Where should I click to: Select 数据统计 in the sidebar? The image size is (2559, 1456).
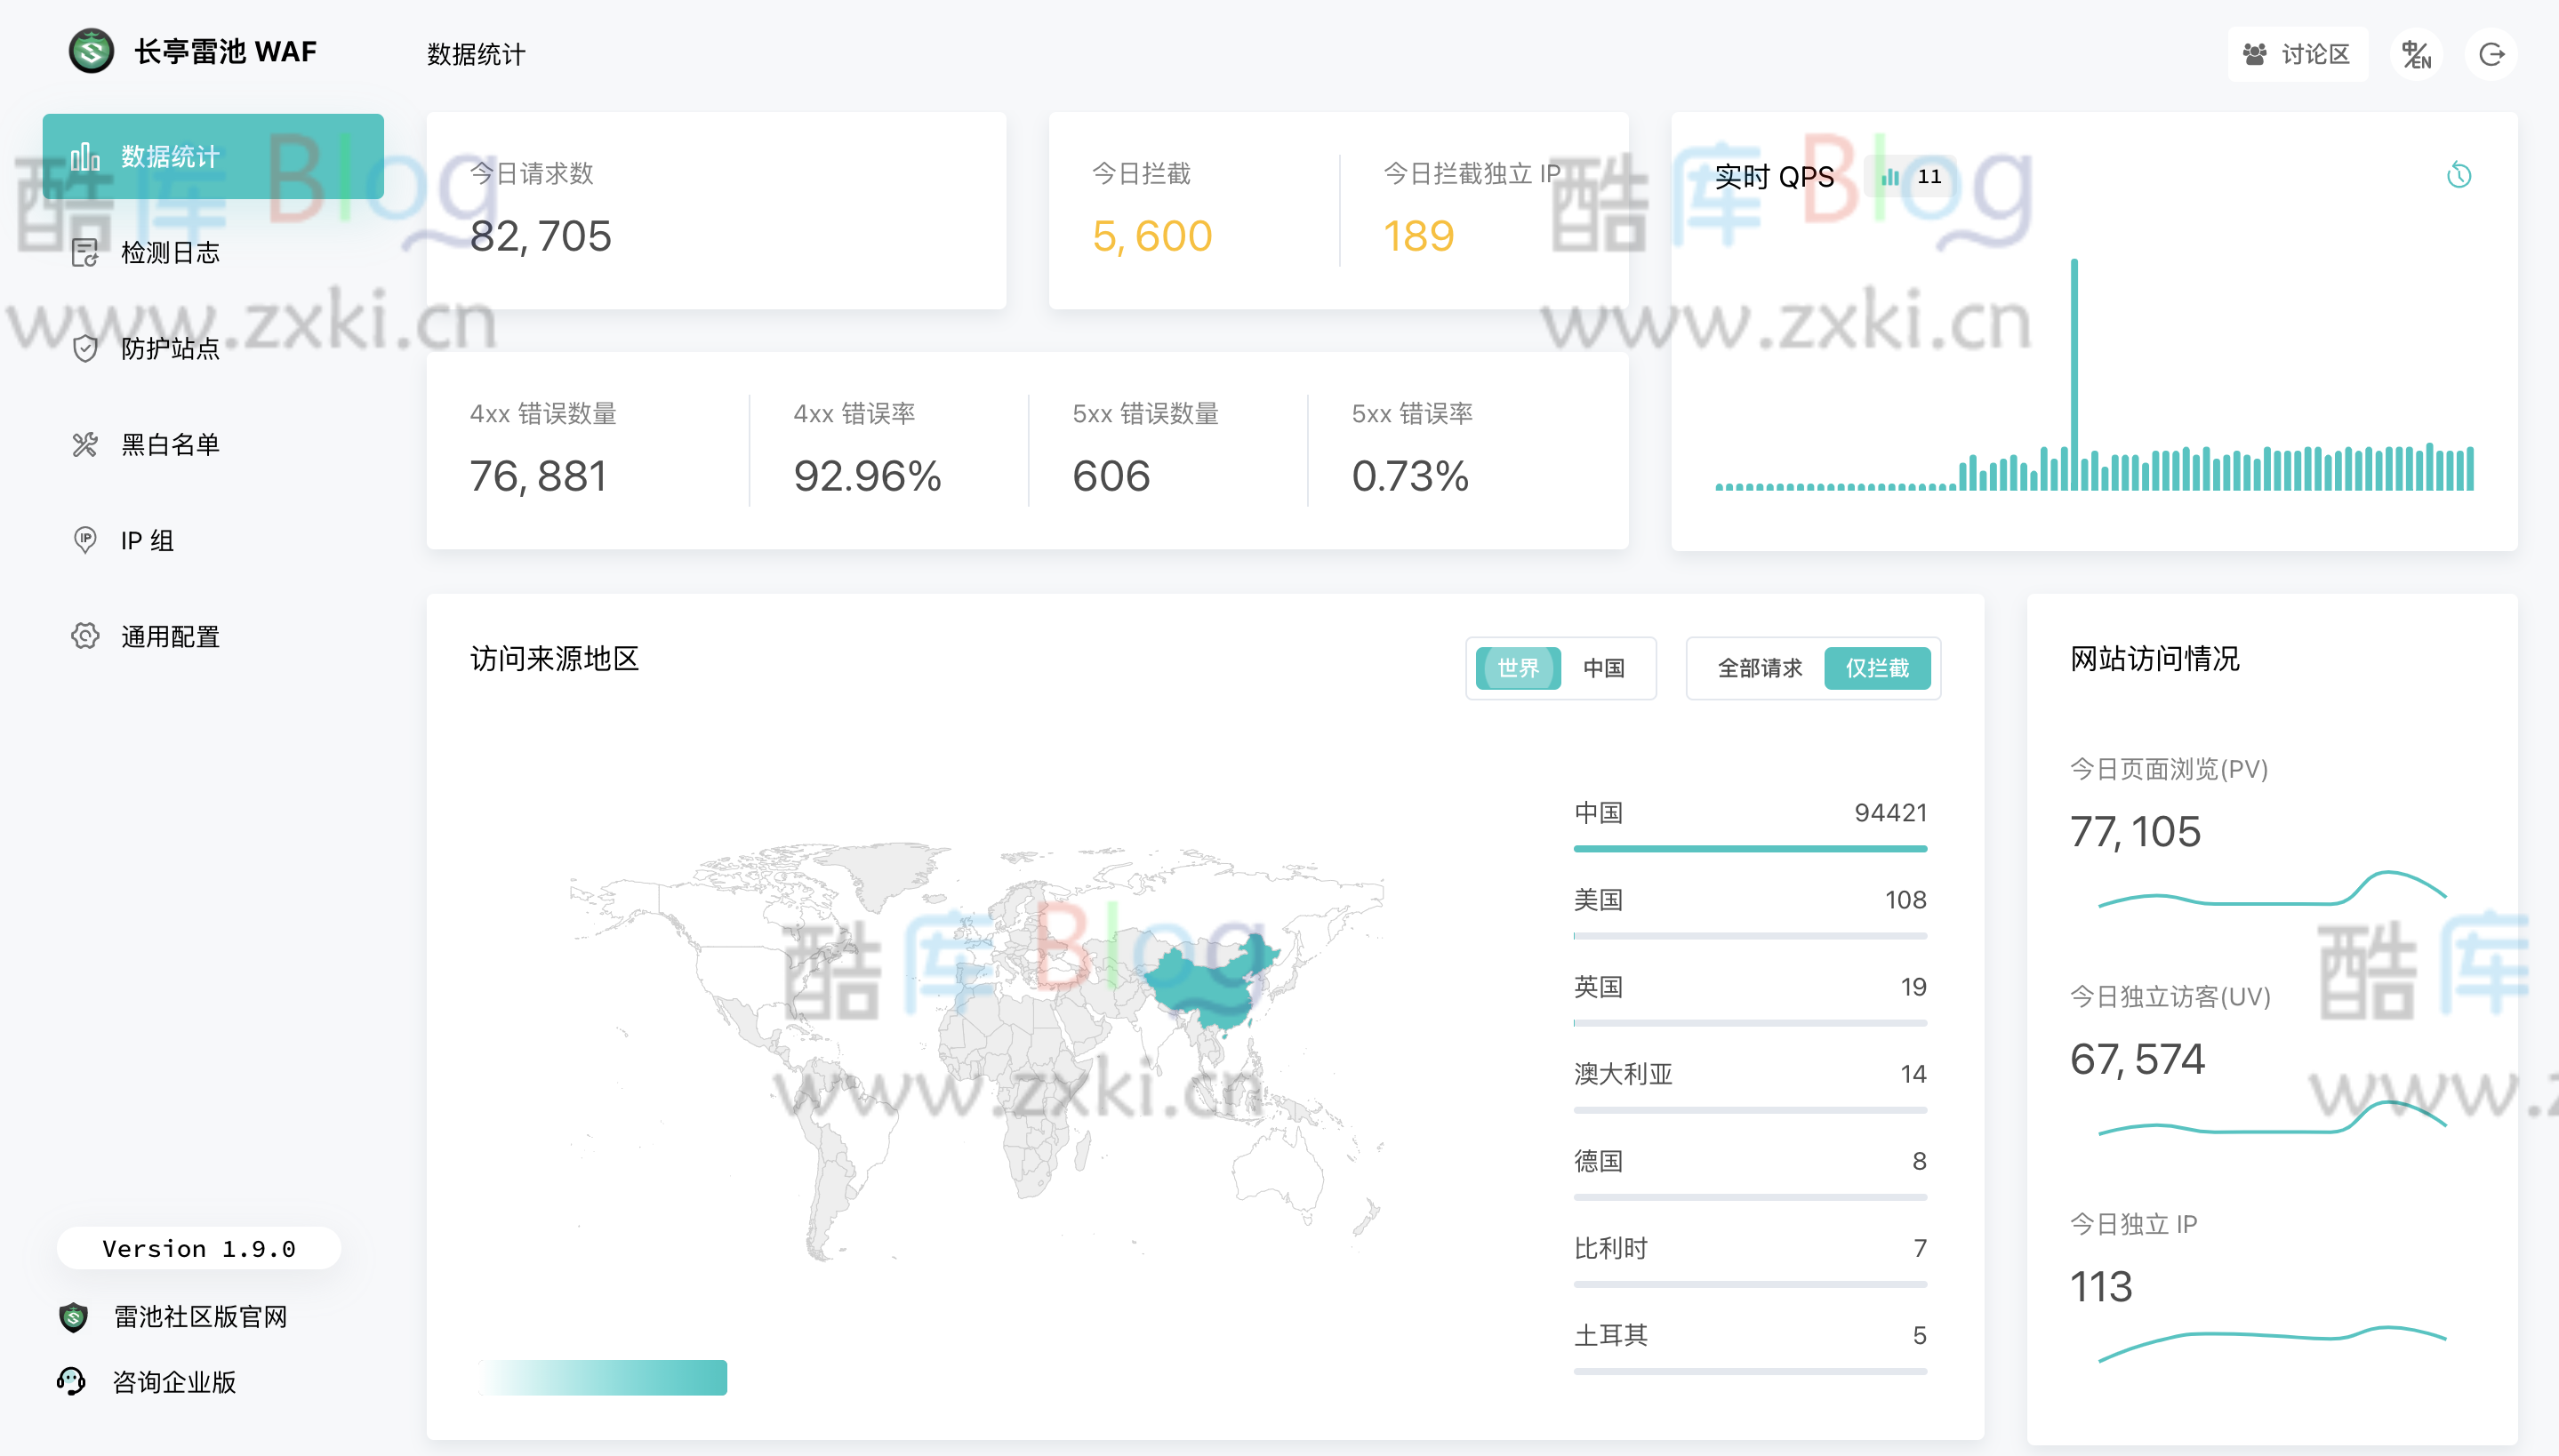pyautogui.click(x=170, y=156)
